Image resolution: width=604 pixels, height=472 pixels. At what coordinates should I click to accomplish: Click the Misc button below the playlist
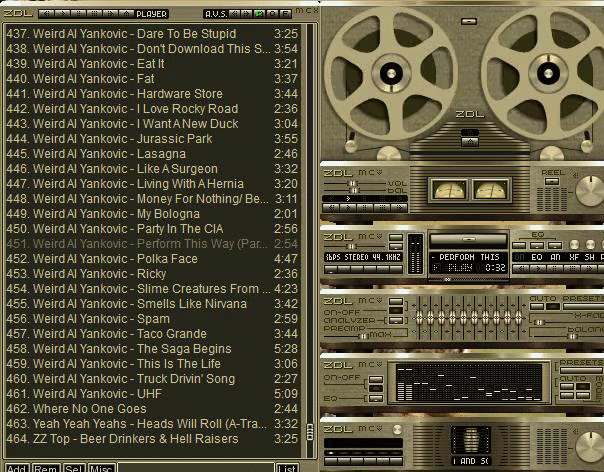pos(101,468)
